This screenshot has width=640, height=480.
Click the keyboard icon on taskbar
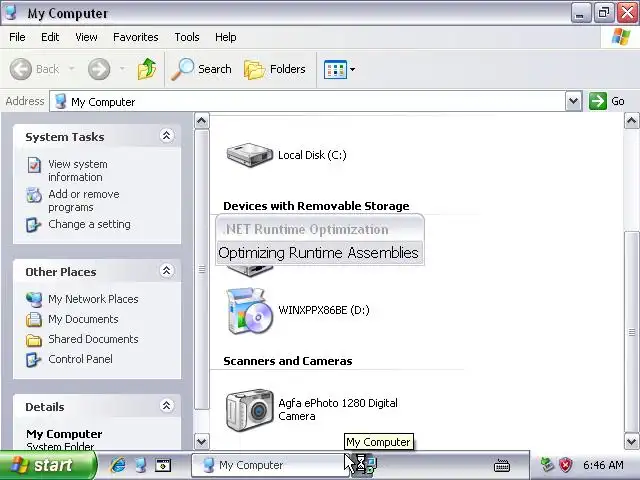coord(502,465)
